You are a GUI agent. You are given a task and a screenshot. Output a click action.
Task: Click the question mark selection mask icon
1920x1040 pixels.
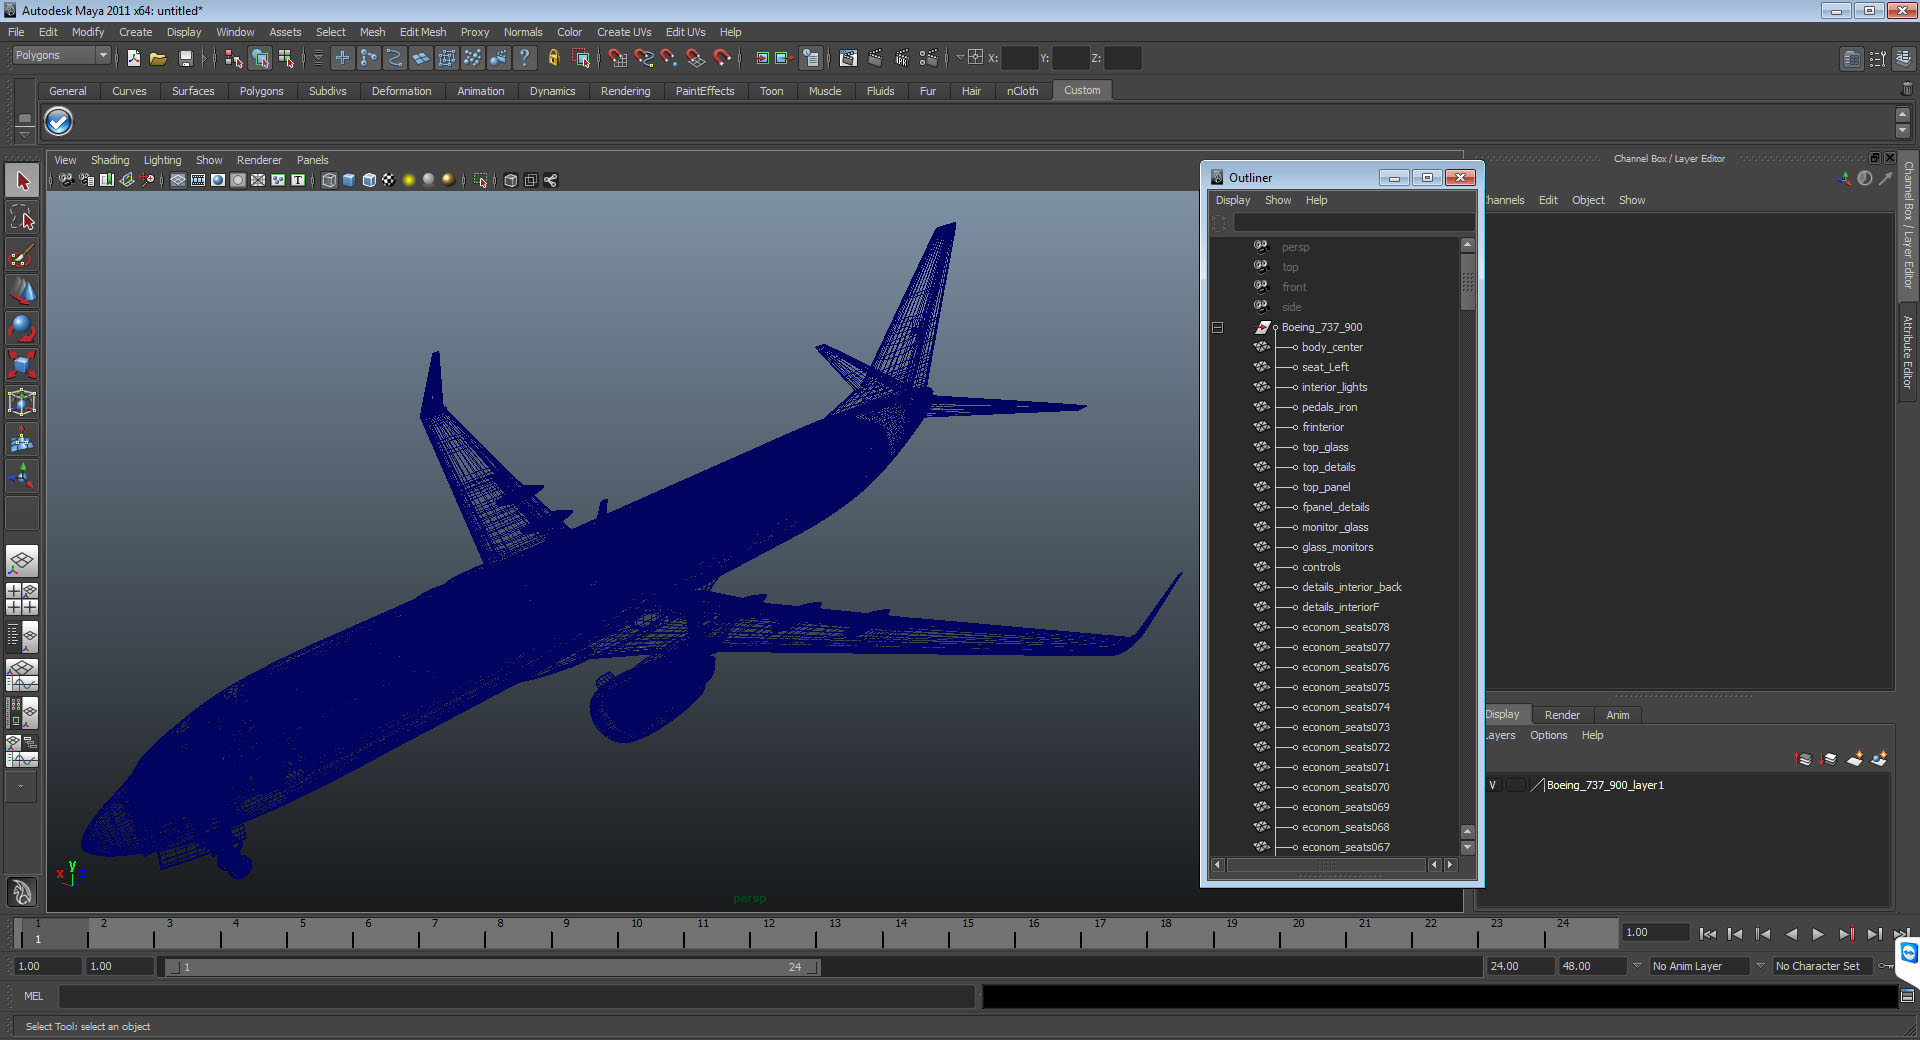tap(524, 58)
